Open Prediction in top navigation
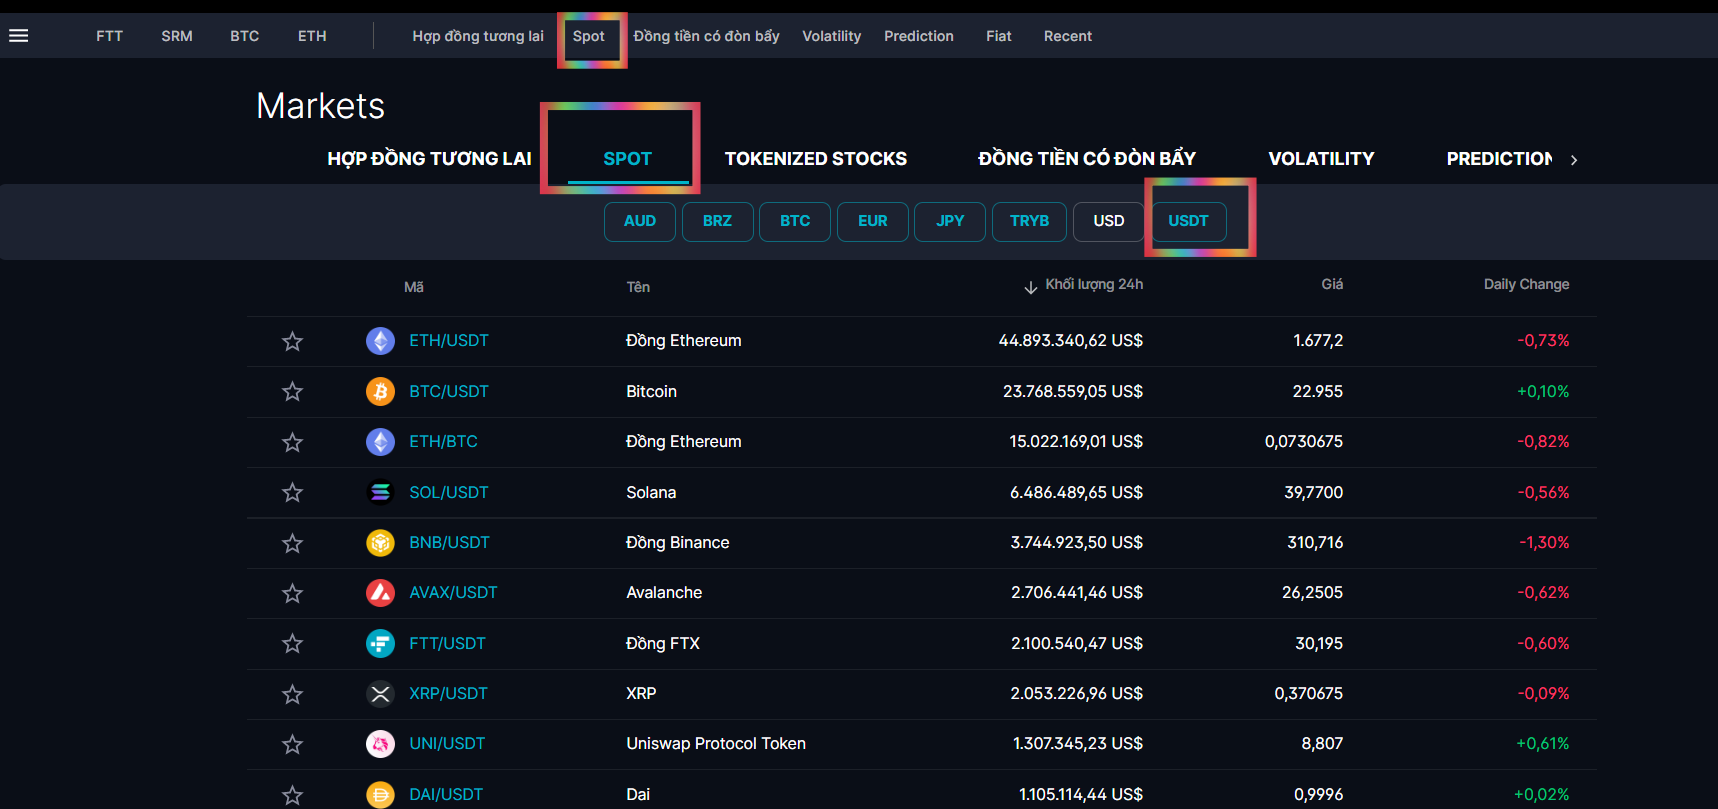The width and height of the screenshot is (1718, 809). [919, 36]
